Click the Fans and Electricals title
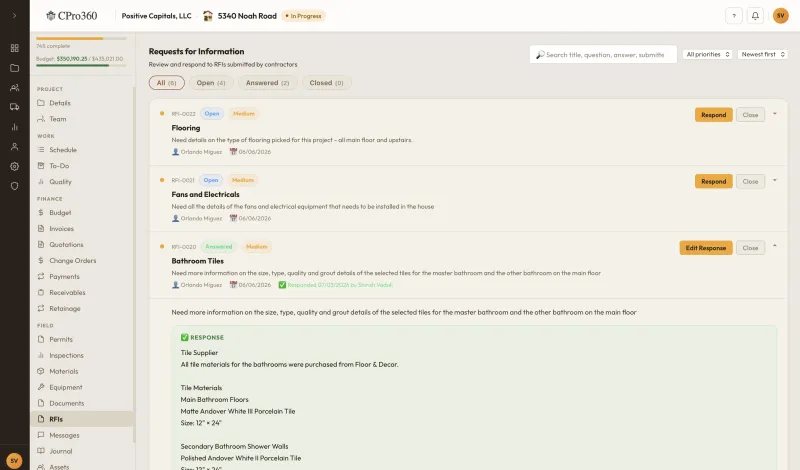This screenshot has height=470, width=800. (205, 194)
